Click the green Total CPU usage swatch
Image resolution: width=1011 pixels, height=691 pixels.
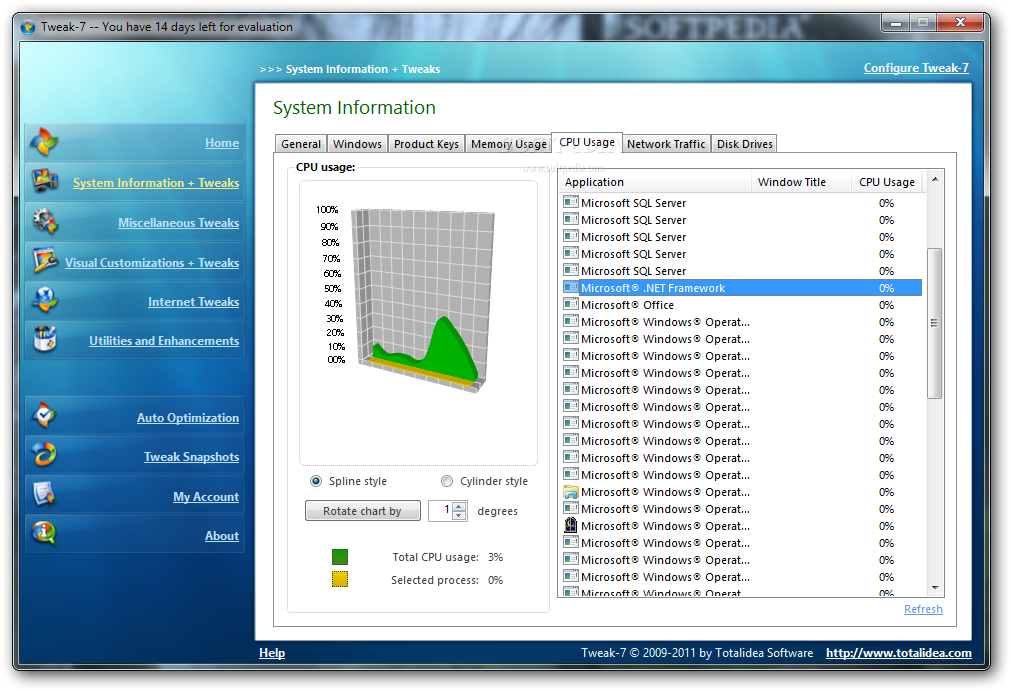tap(340, 557)
